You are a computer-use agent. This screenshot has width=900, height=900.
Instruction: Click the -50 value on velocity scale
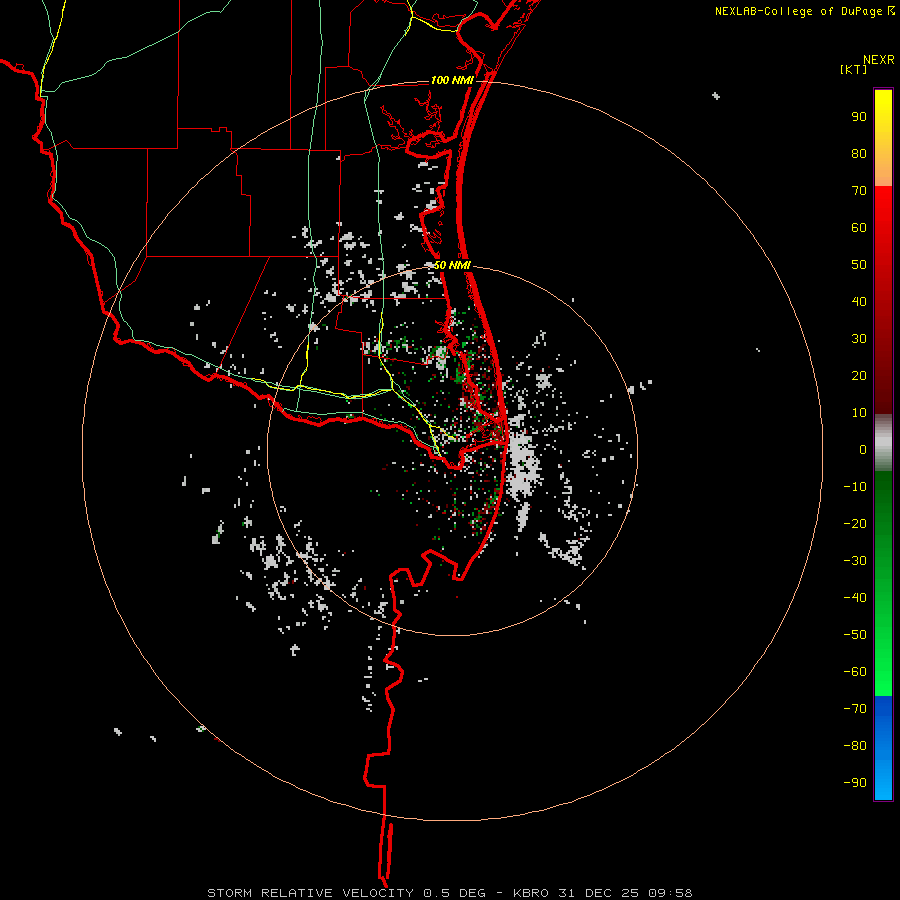pos(855,635)
